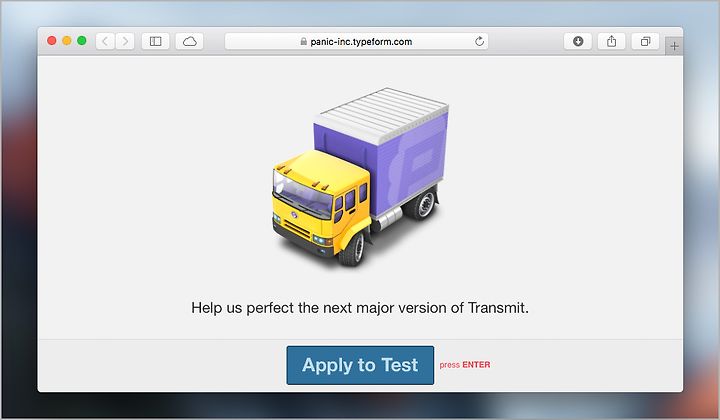720x420 pixels.
Task: Click the "press ENTER" hint text
Action: [465, 365]
